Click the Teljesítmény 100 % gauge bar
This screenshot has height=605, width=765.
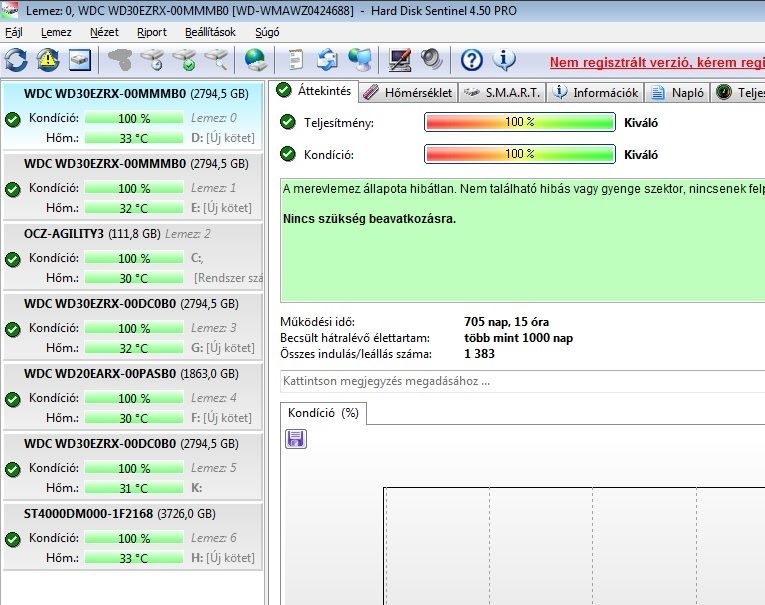pos(520,122)
